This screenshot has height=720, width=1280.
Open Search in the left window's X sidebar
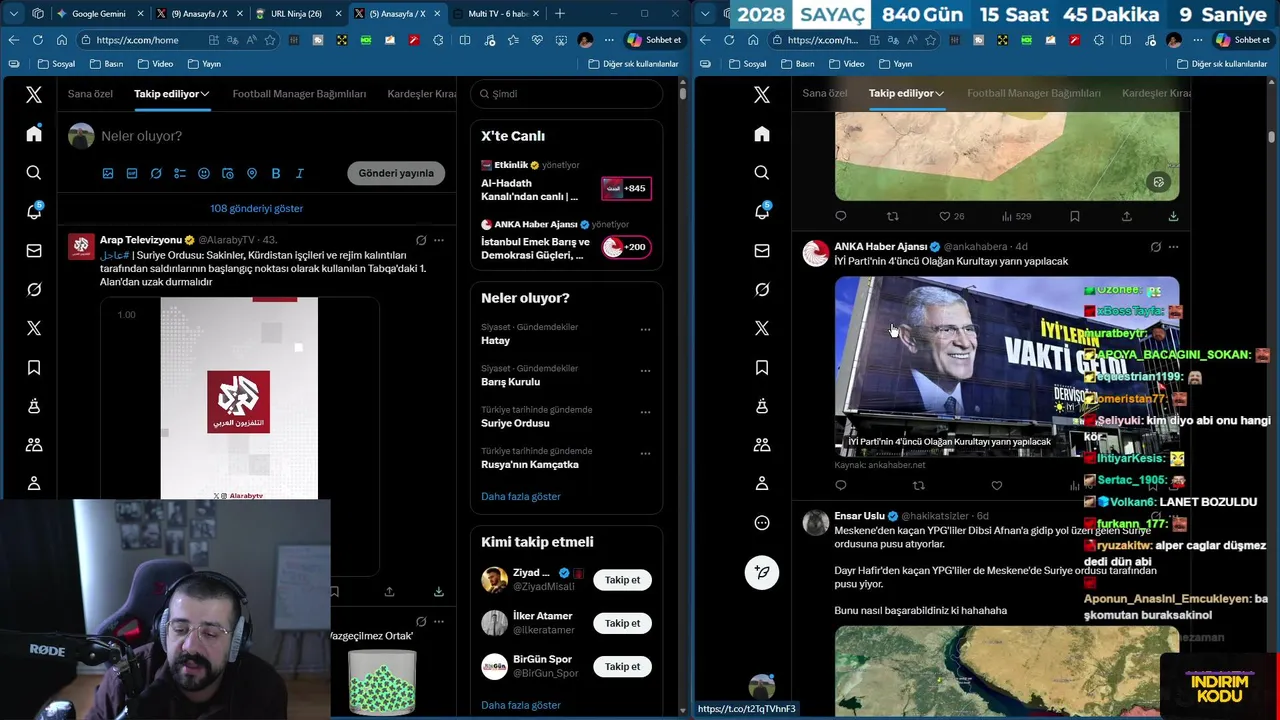tap(34, 173)
